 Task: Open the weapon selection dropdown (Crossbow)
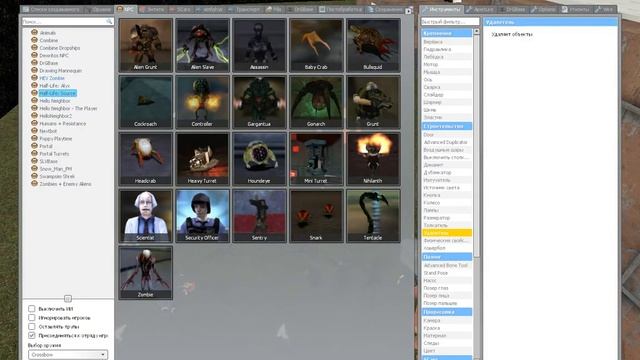pyautogui.click(x=68, y=355)
